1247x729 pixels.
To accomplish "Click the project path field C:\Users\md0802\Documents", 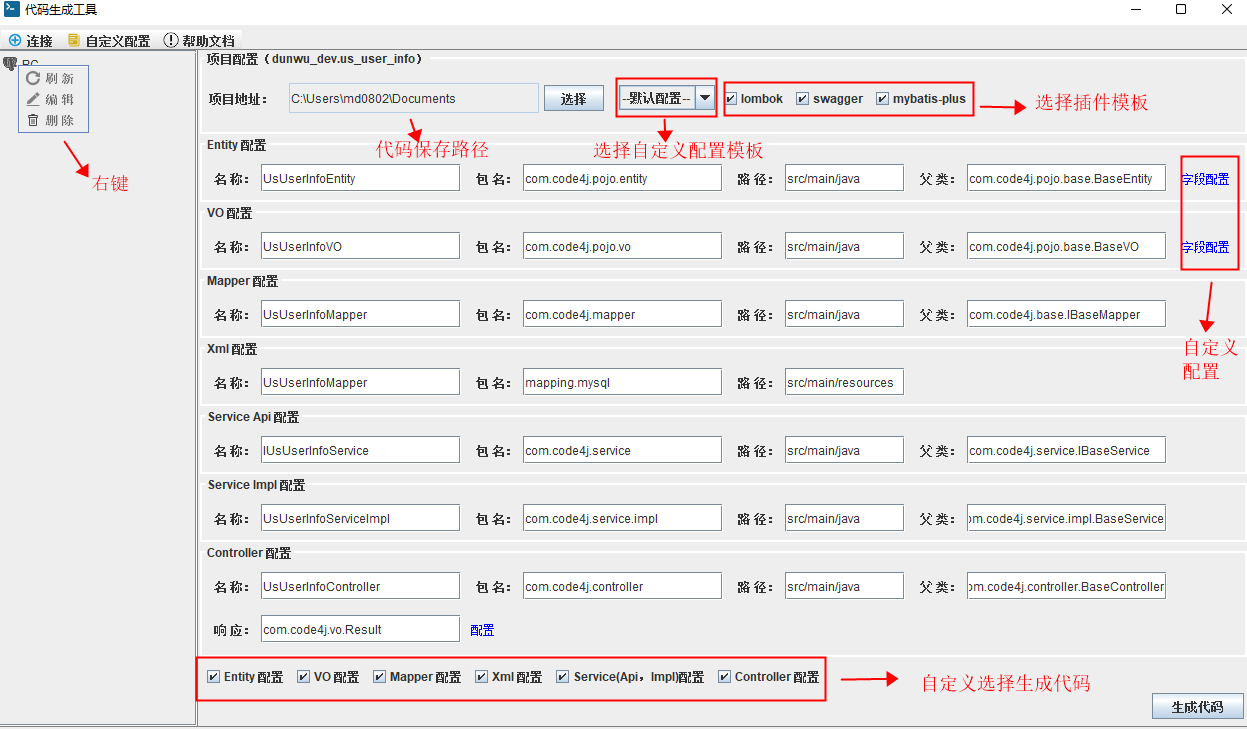I will (414, 98).
